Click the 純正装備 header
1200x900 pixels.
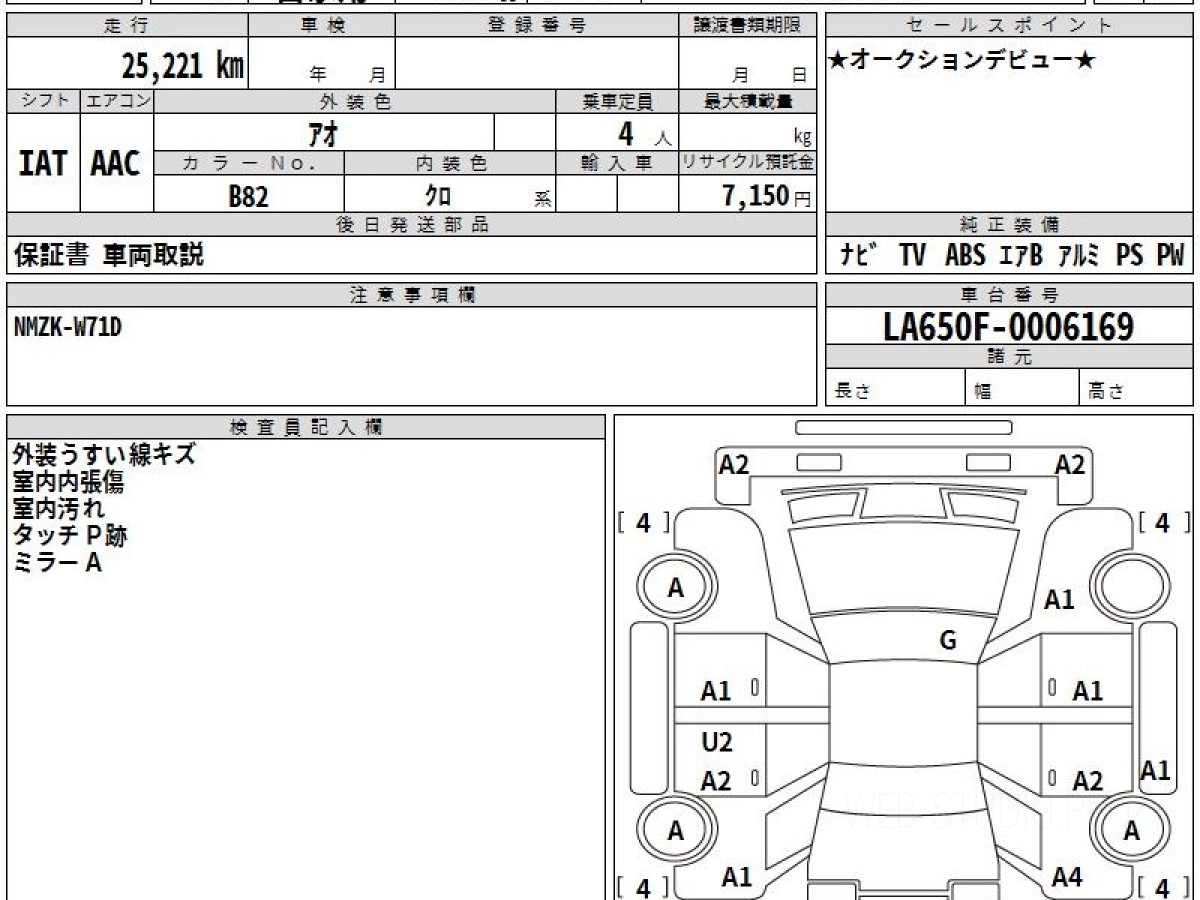tap(1010, 225)
